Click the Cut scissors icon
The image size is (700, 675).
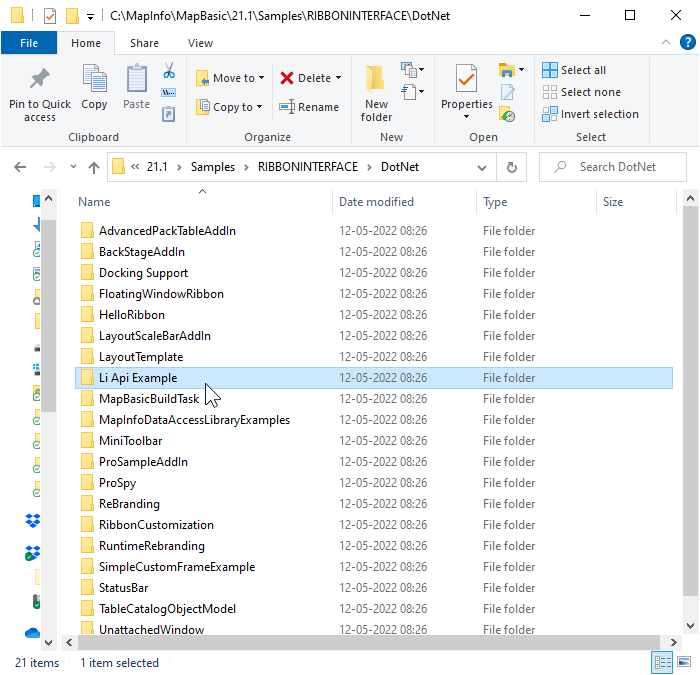tap(169, 71)
